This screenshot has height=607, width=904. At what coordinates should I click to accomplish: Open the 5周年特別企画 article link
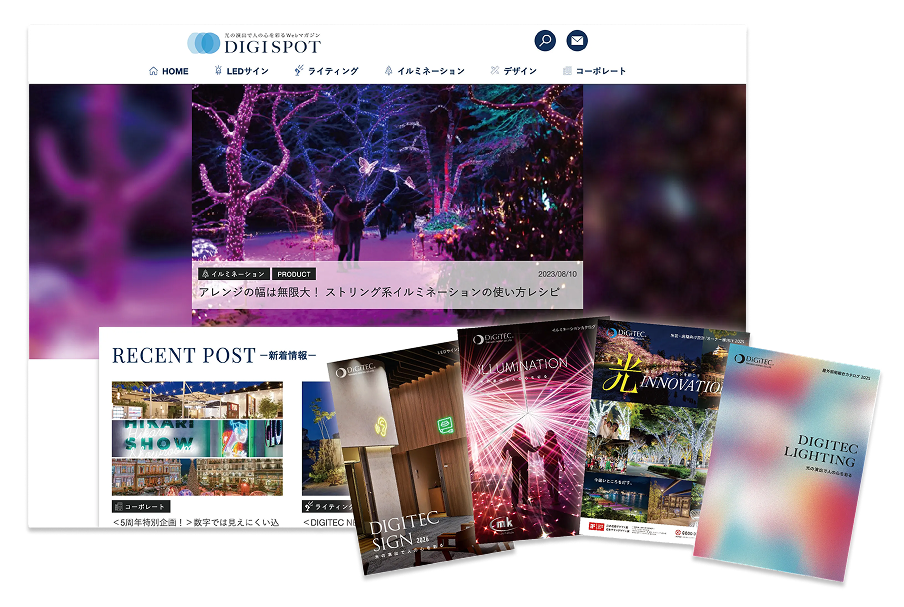pos(196,522)
